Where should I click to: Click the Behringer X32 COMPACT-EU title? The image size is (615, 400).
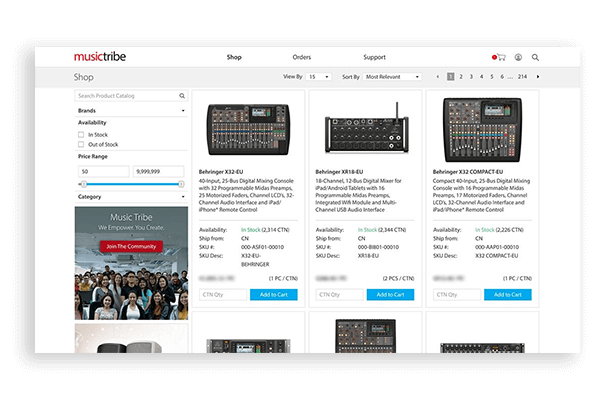pos(468,172)
